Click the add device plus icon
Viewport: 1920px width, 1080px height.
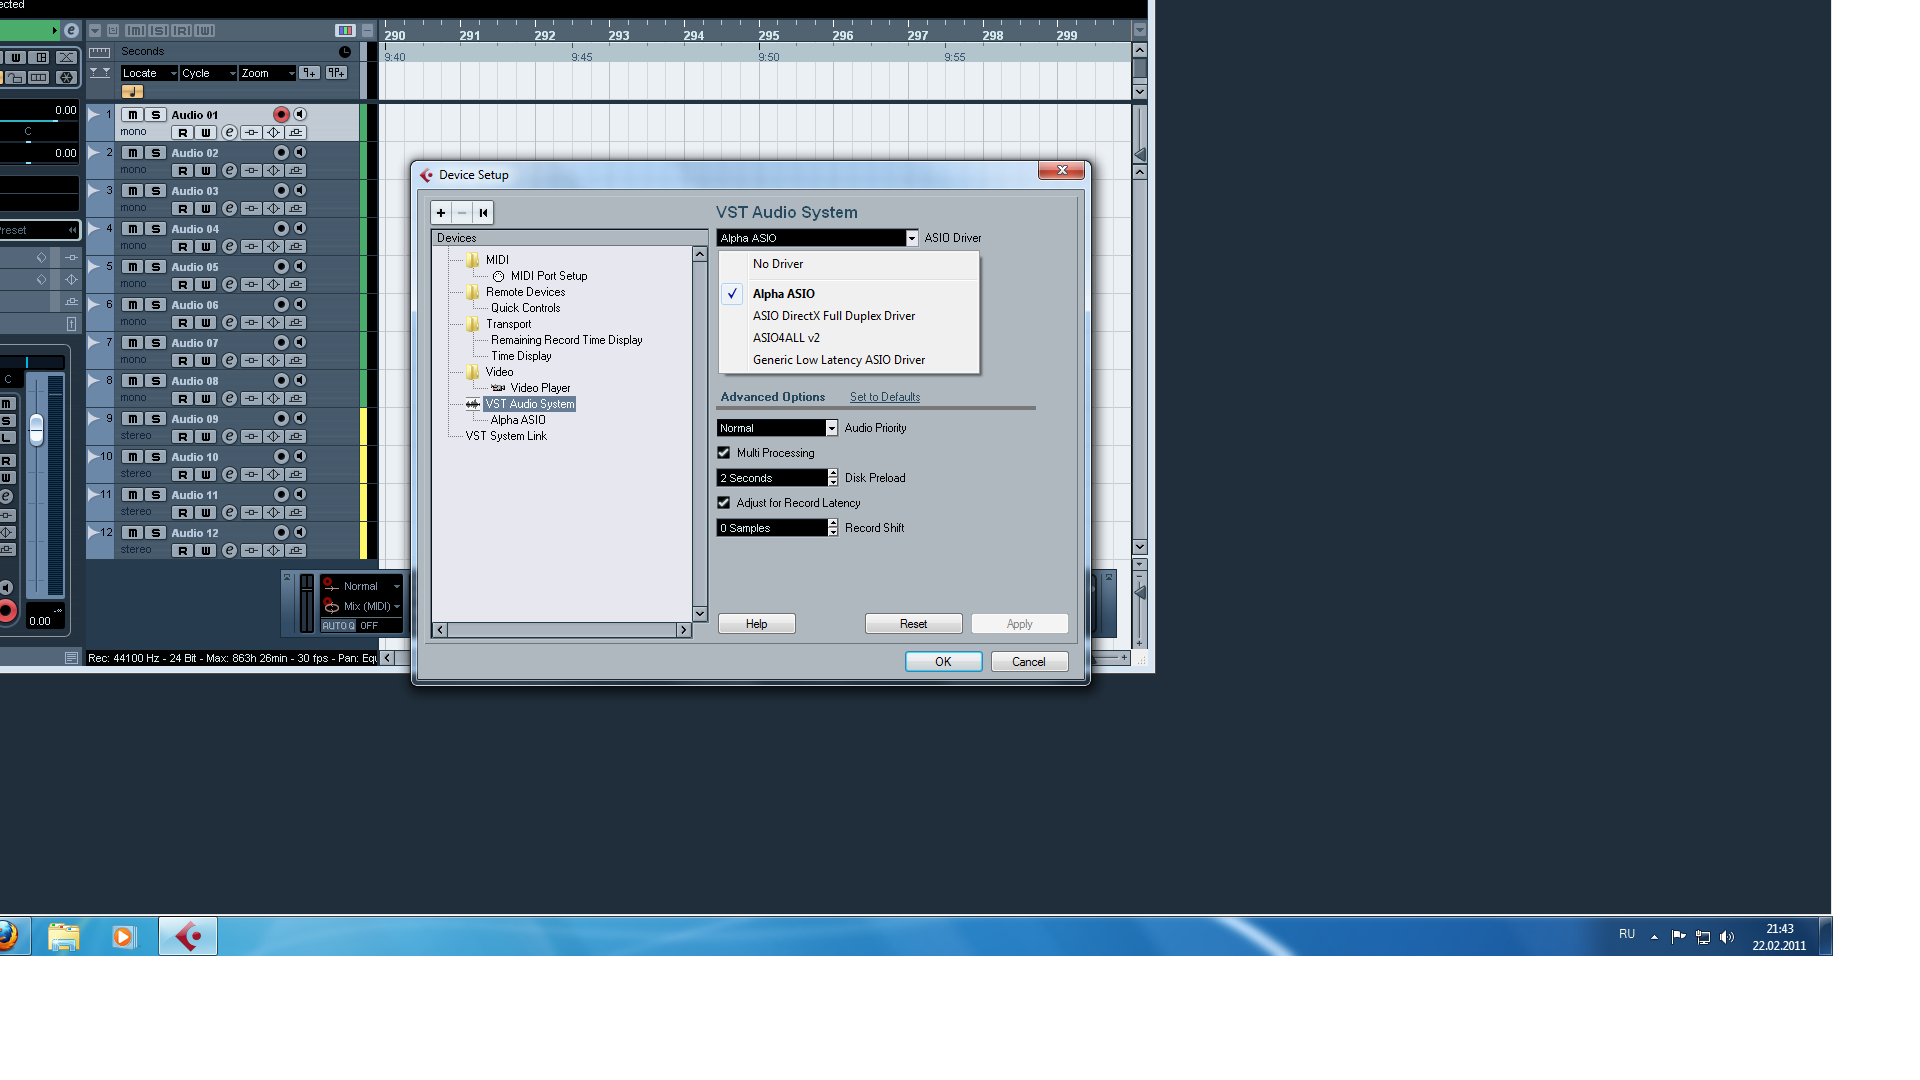pyautogui.click(x=441, y=213)
